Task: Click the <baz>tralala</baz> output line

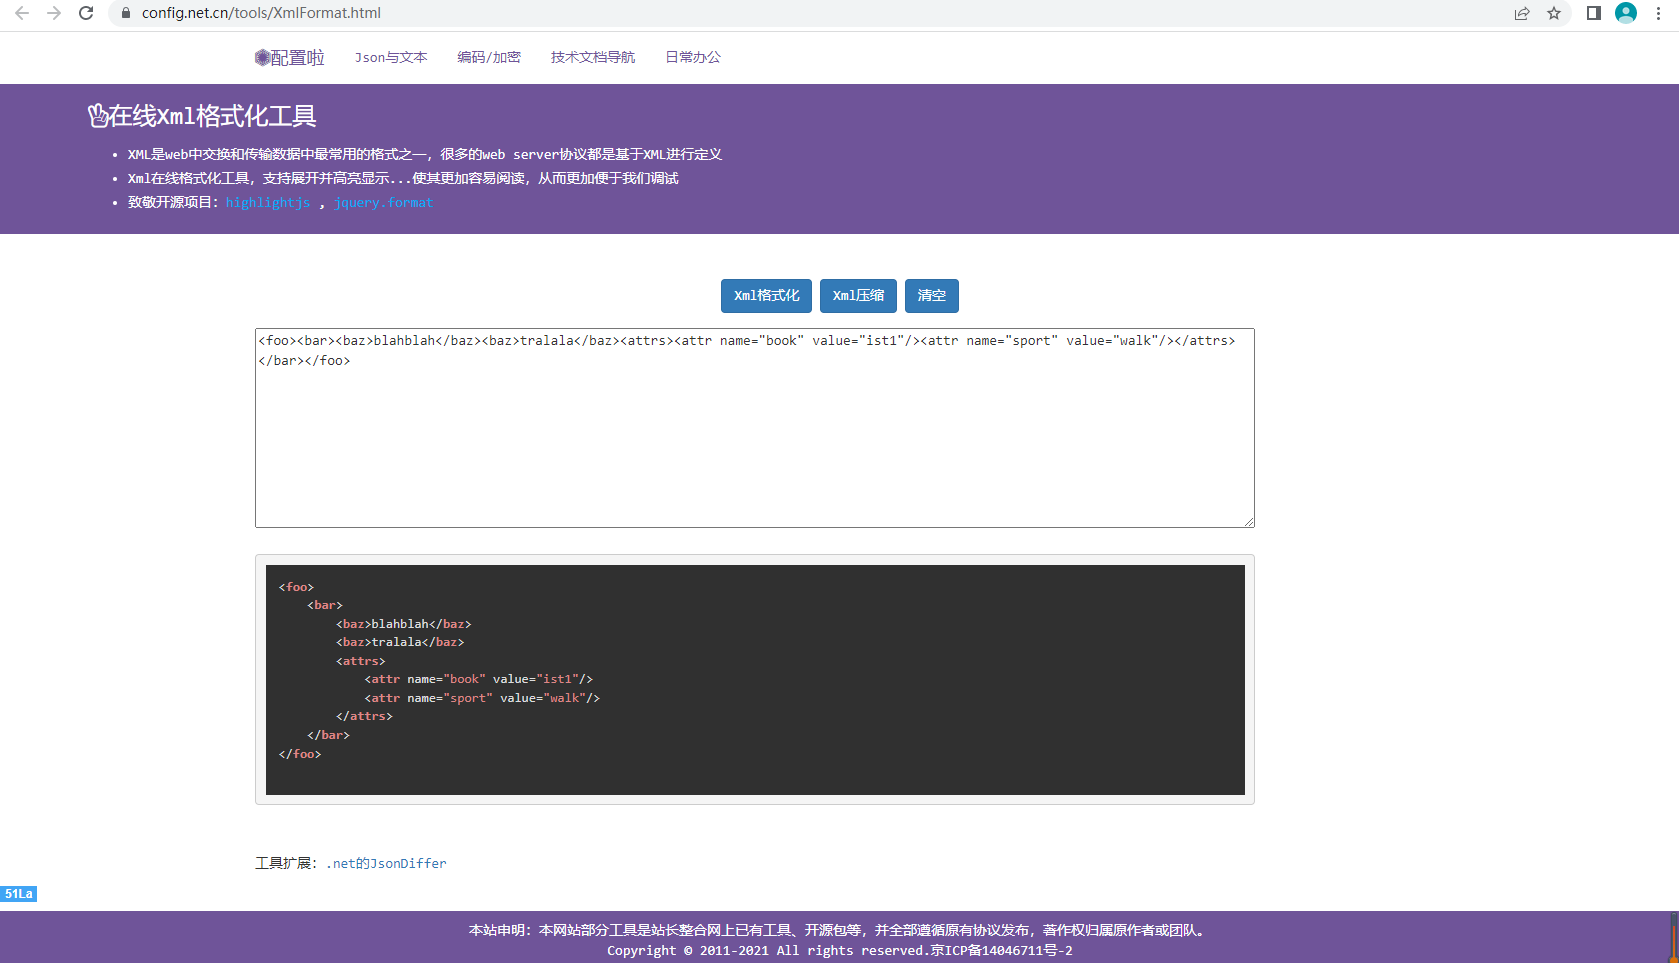Action: pyautogui.click(x=400, y=642)
